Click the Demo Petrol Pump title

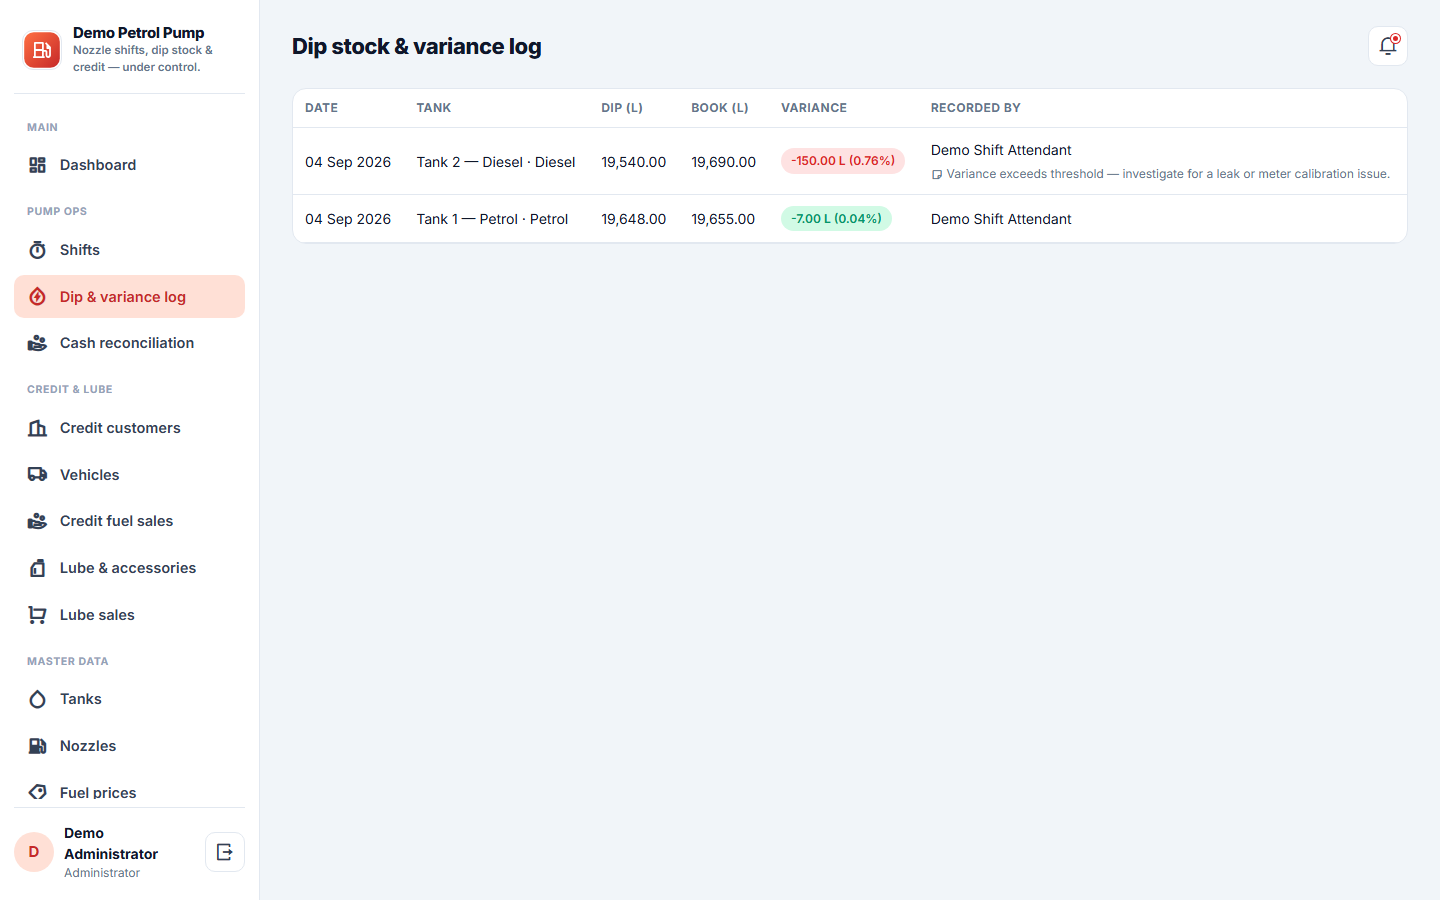pos(138,33)
